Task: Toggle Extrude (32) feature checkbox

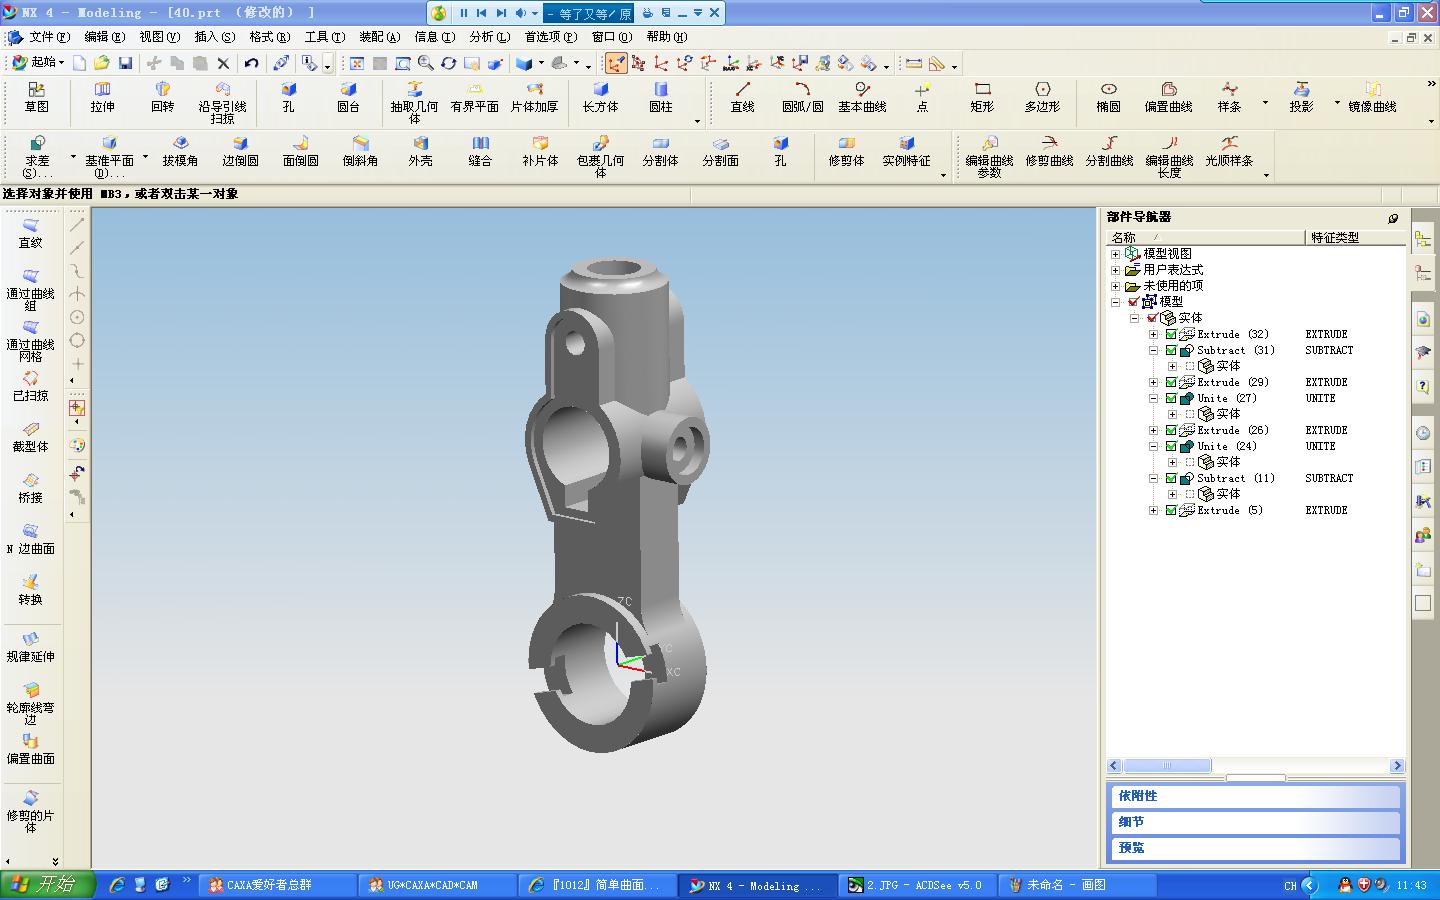Action: click(x=1171, y=334)
